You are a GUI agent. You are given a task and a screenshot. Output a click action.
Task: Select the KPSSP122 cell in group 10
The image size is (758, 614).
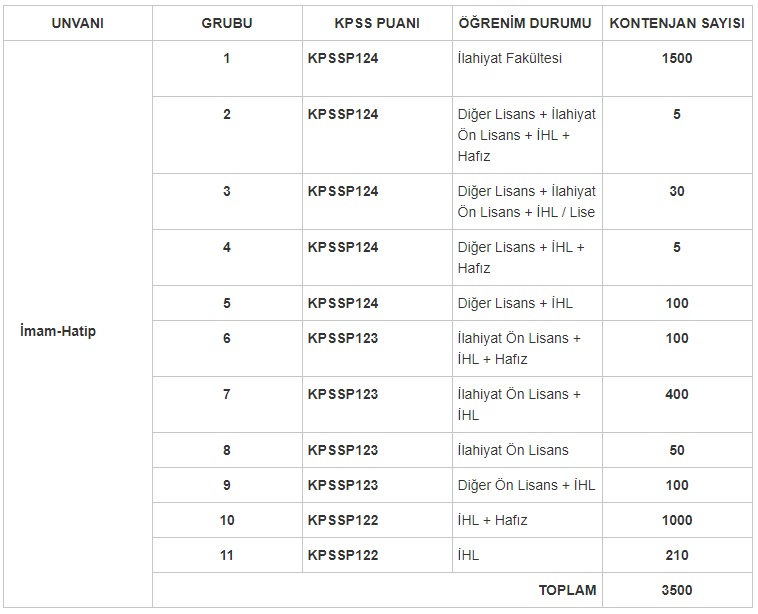(x=343, y=520)
